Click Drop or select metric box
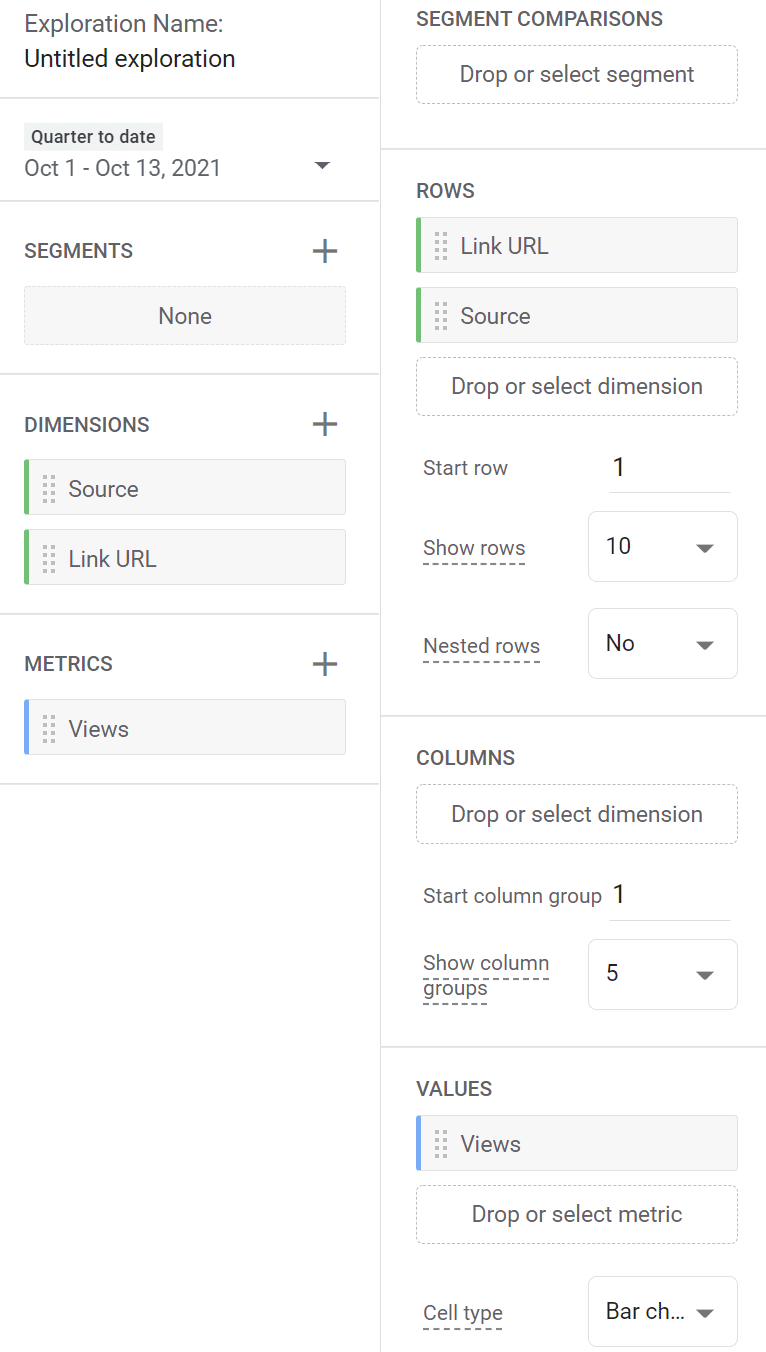The width and height of the screenshot is (766, 1352). coord(576,1214)
